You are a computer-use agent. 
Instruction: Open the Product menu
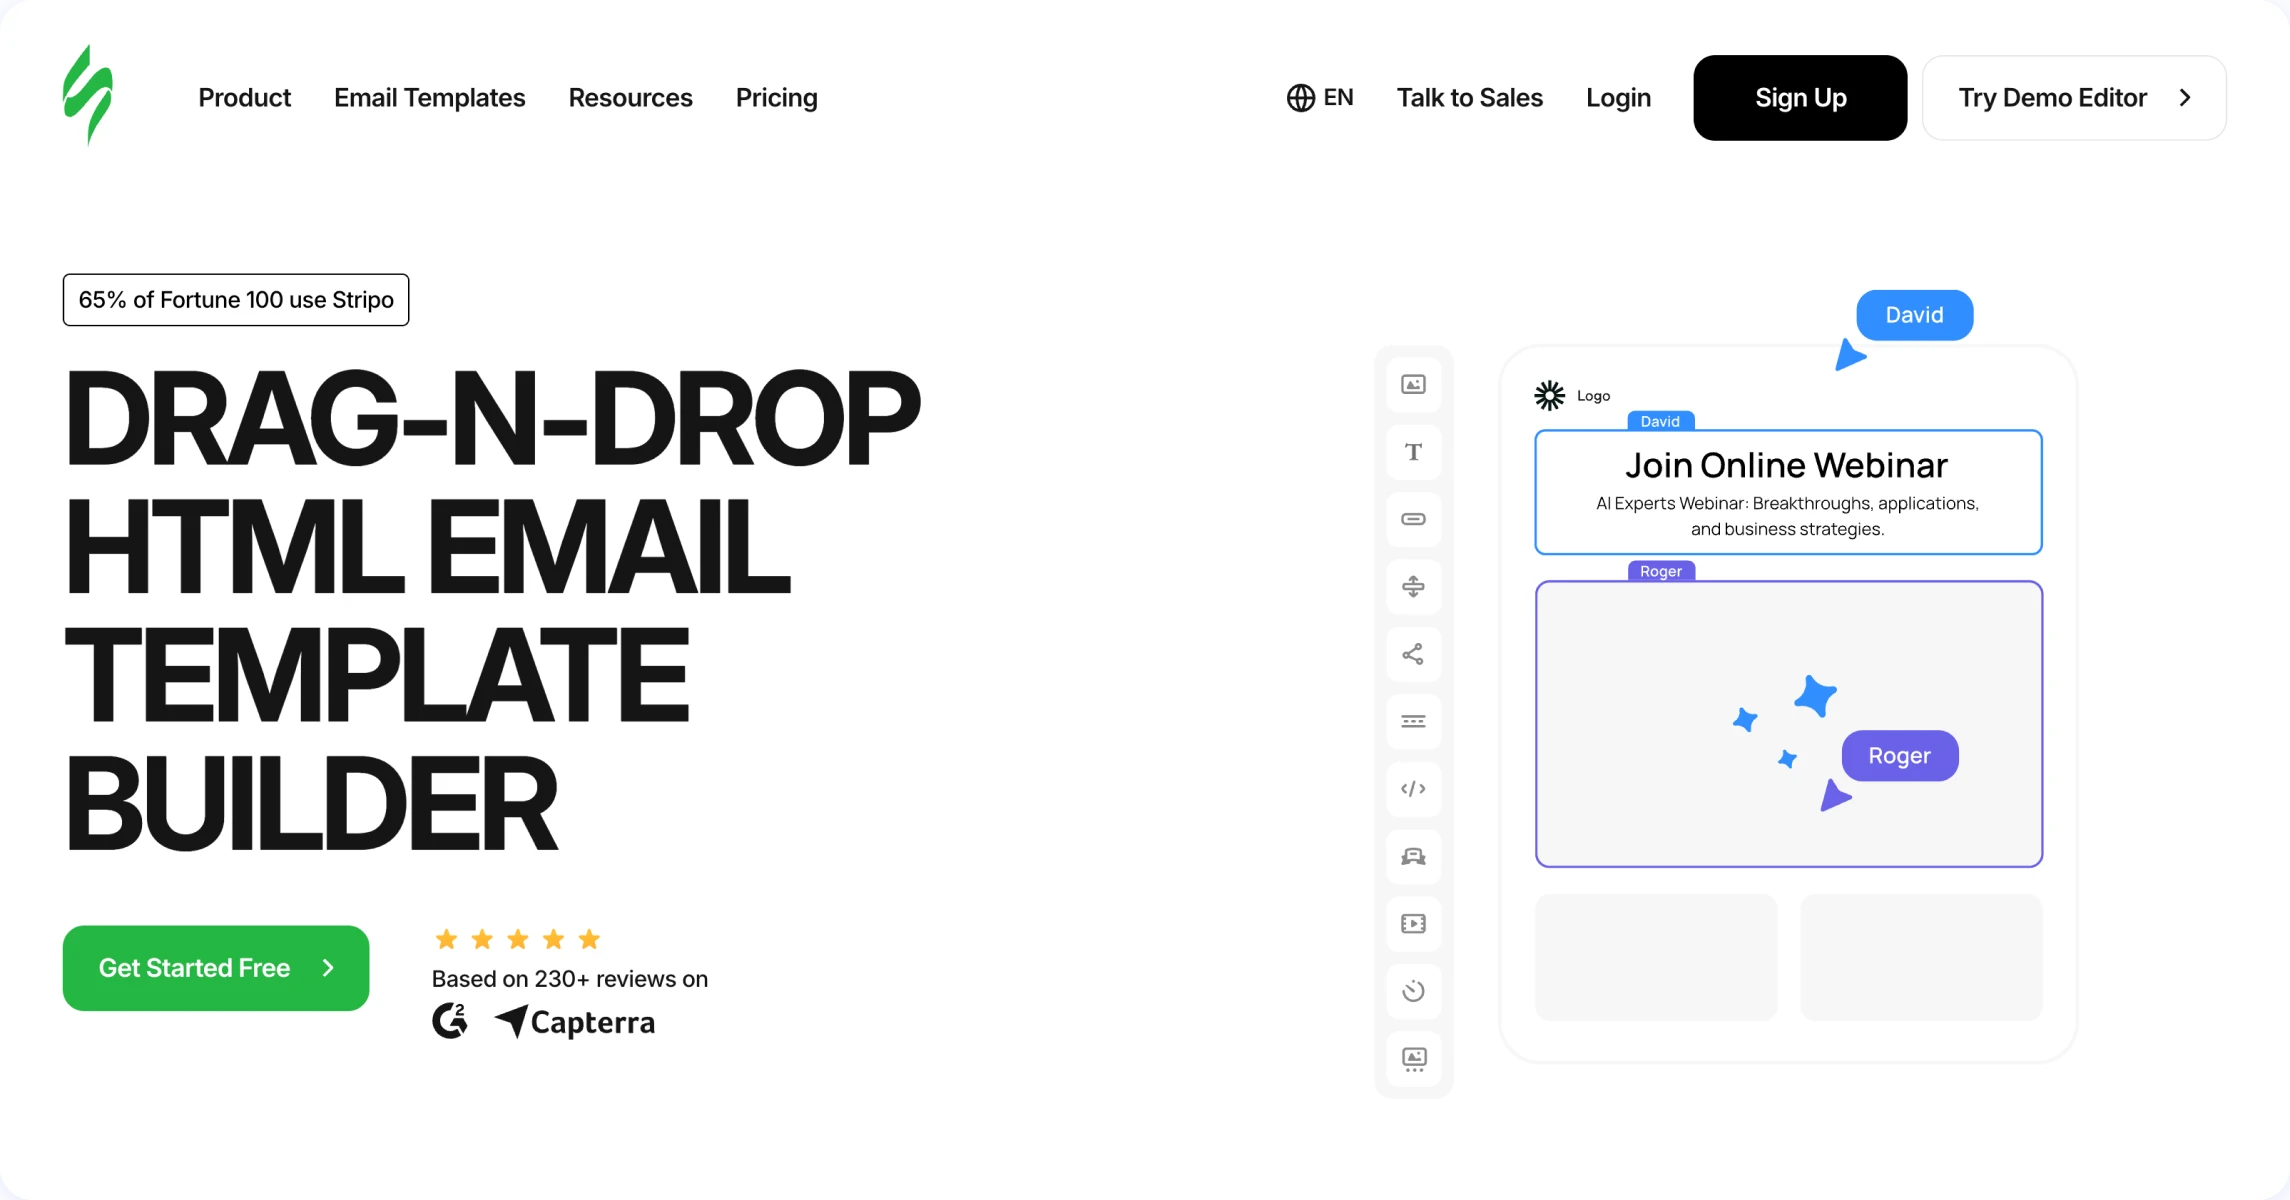coord(244,98)
